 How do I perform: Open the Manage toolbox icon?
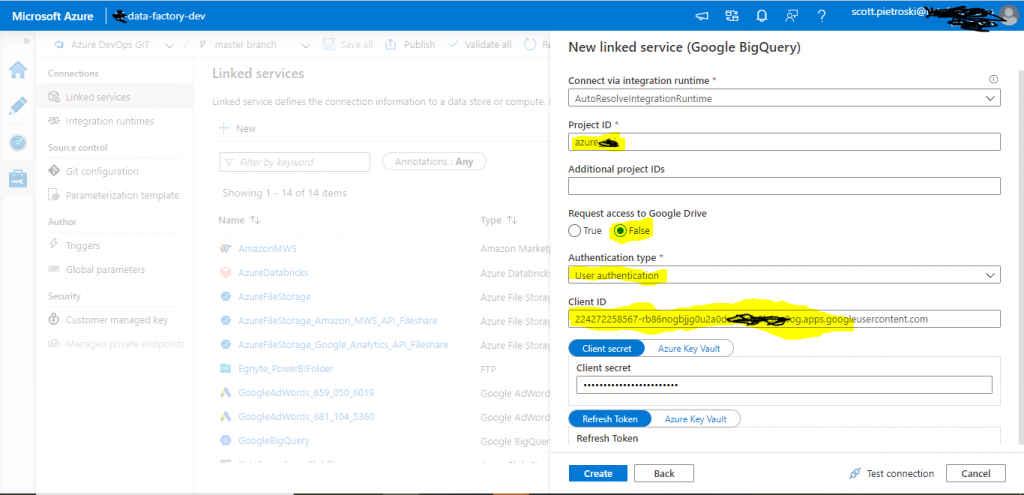(x=18, y=178)
